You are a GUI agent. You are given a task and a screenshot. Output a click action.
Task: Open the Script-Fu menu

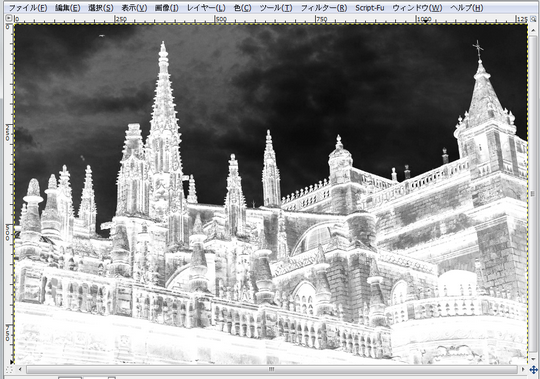(x=370, y=8)
